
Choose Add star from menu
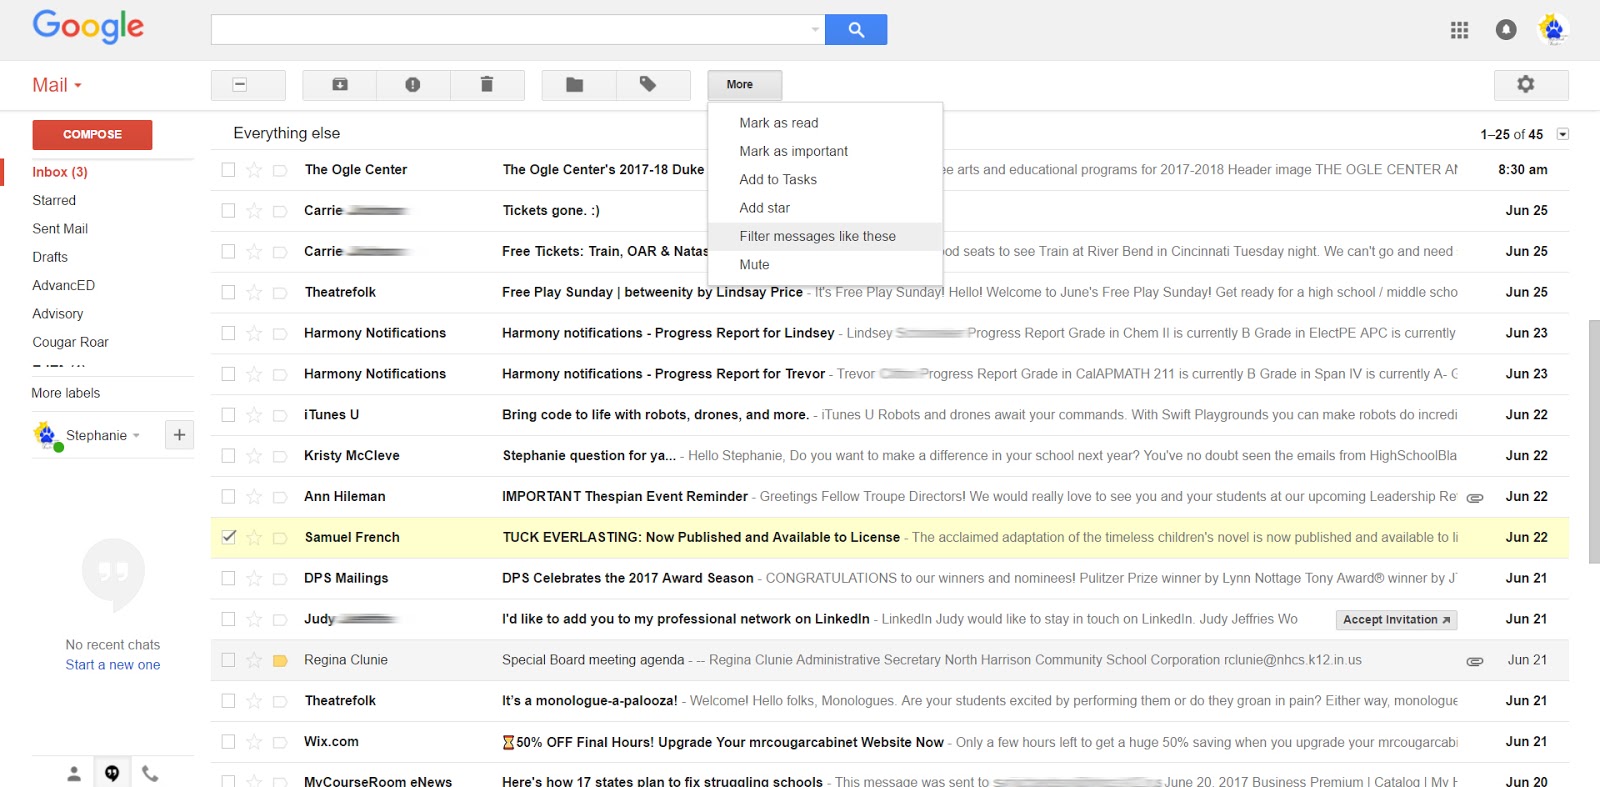[x=825, y=208]
